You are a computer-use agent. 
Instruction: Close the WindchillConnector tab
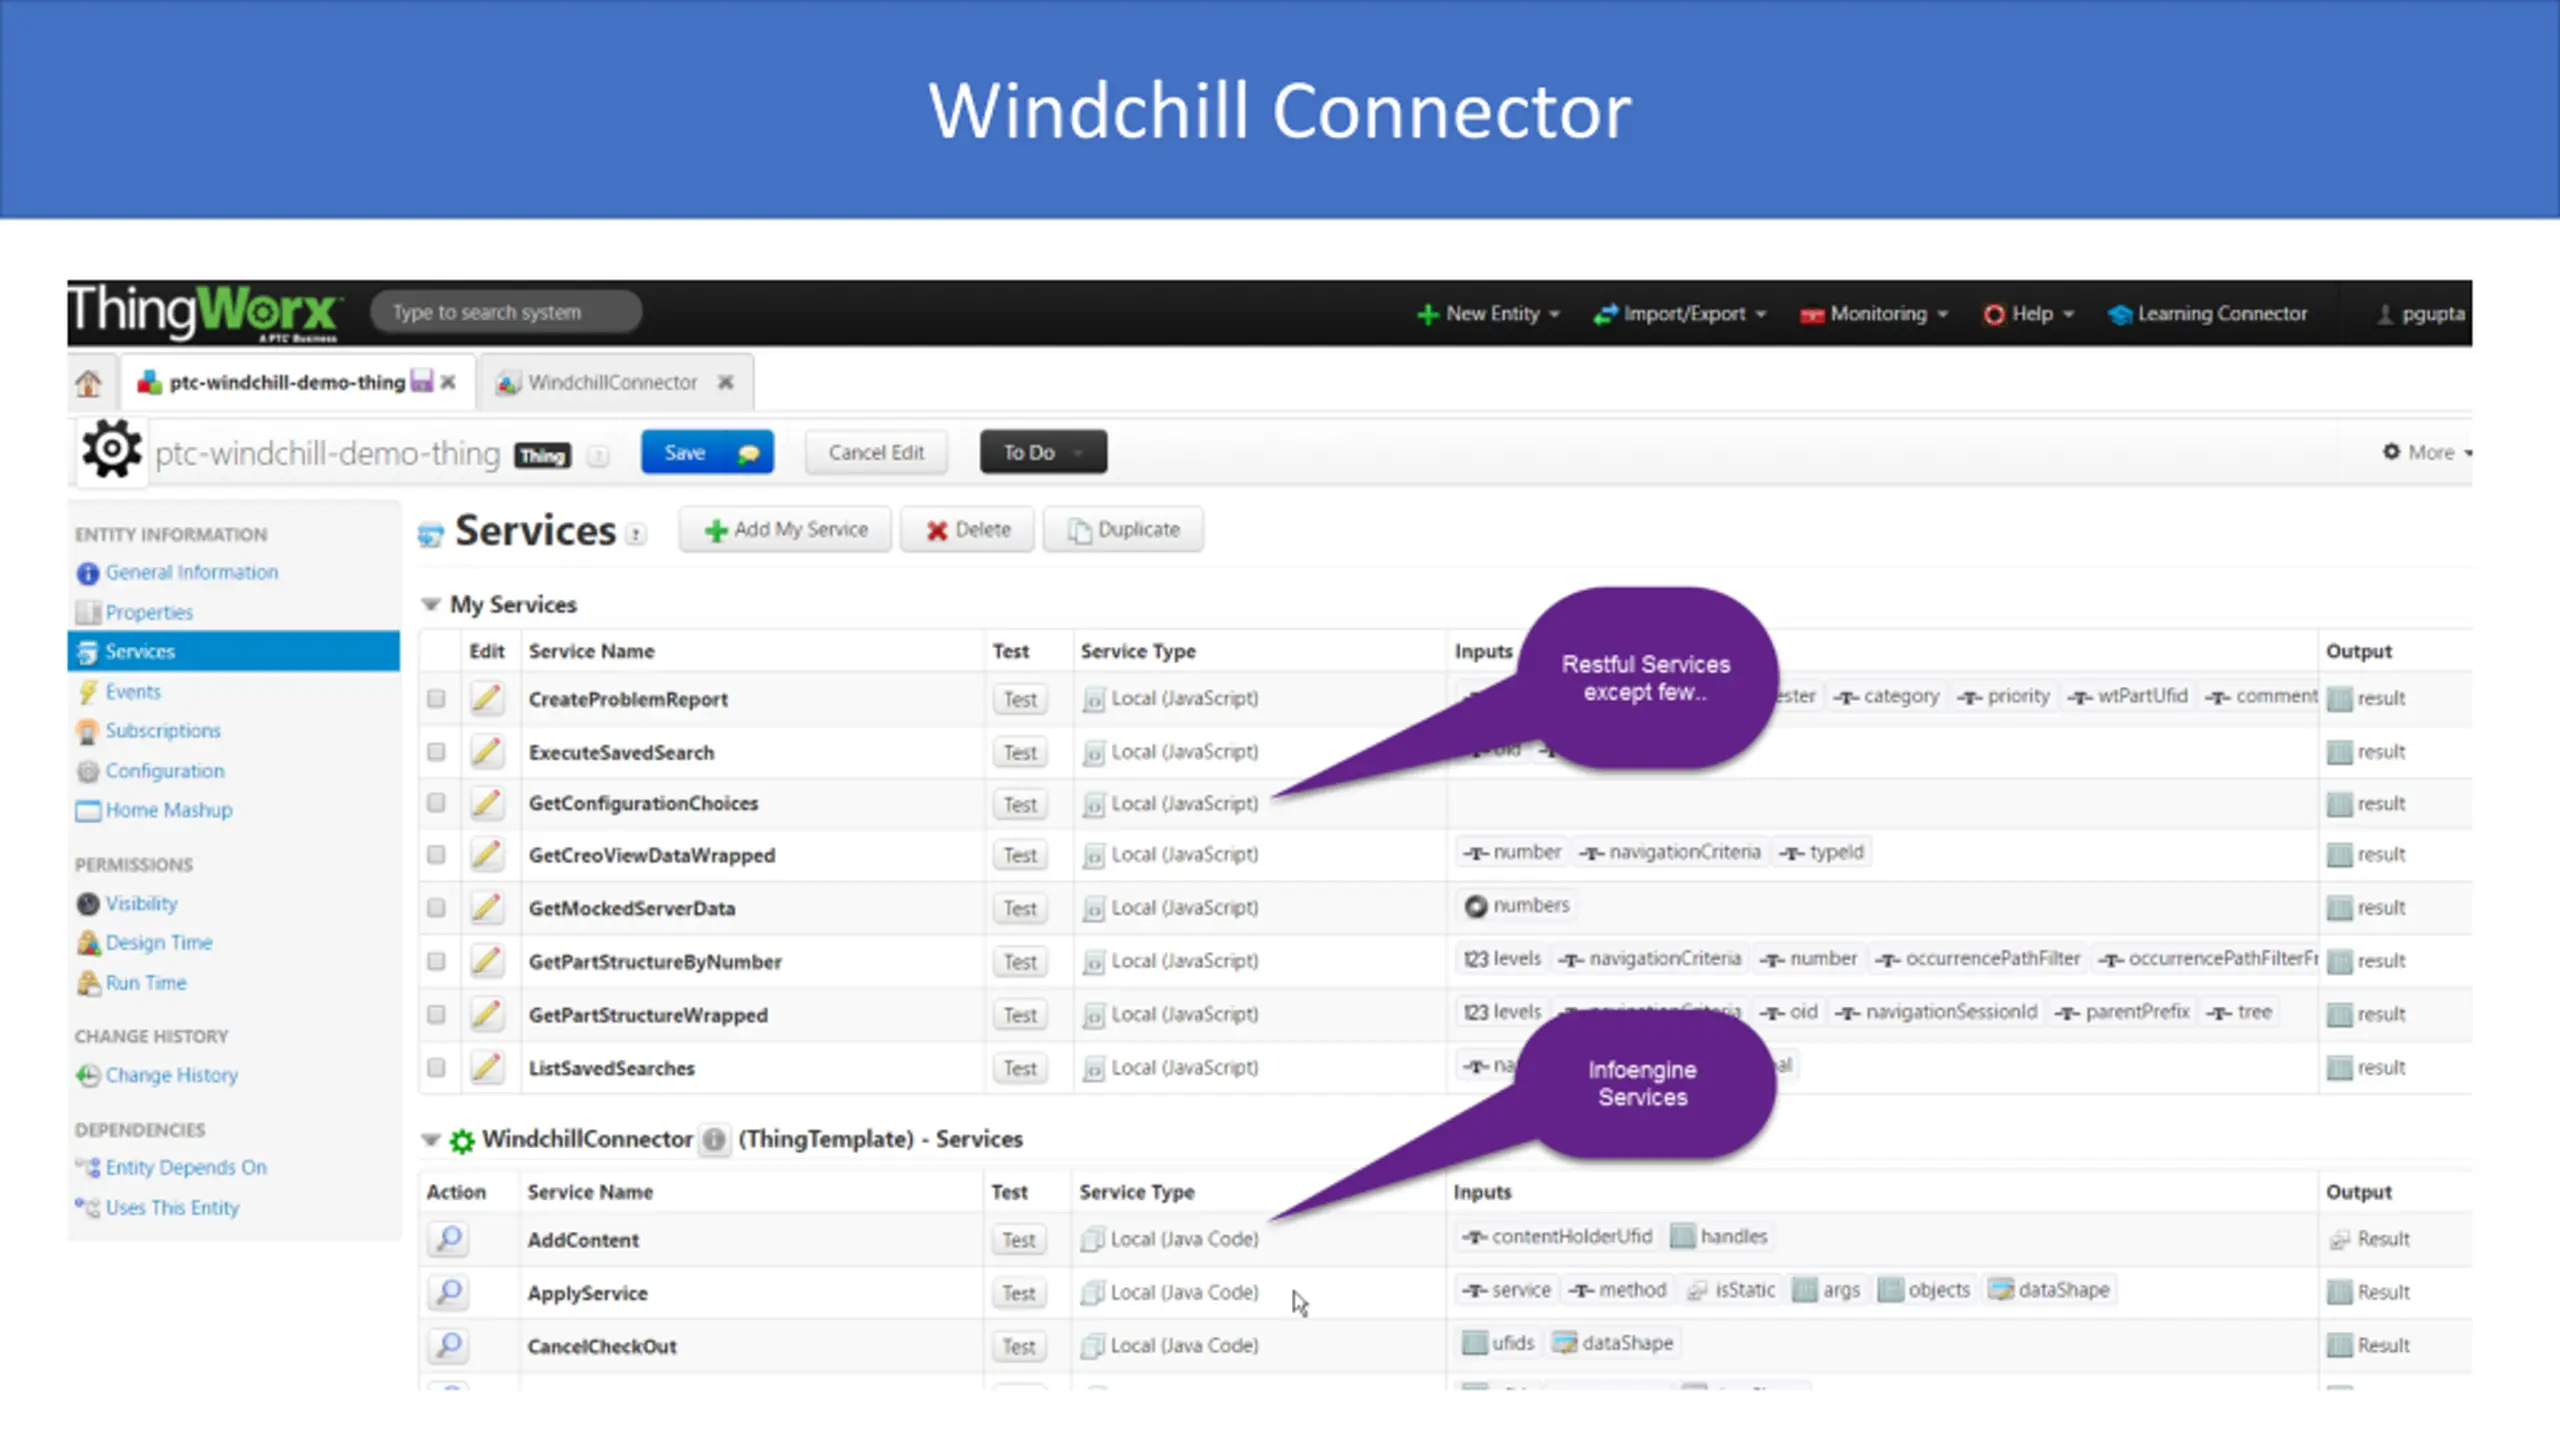pyautogui.click(x=726, y=382)
